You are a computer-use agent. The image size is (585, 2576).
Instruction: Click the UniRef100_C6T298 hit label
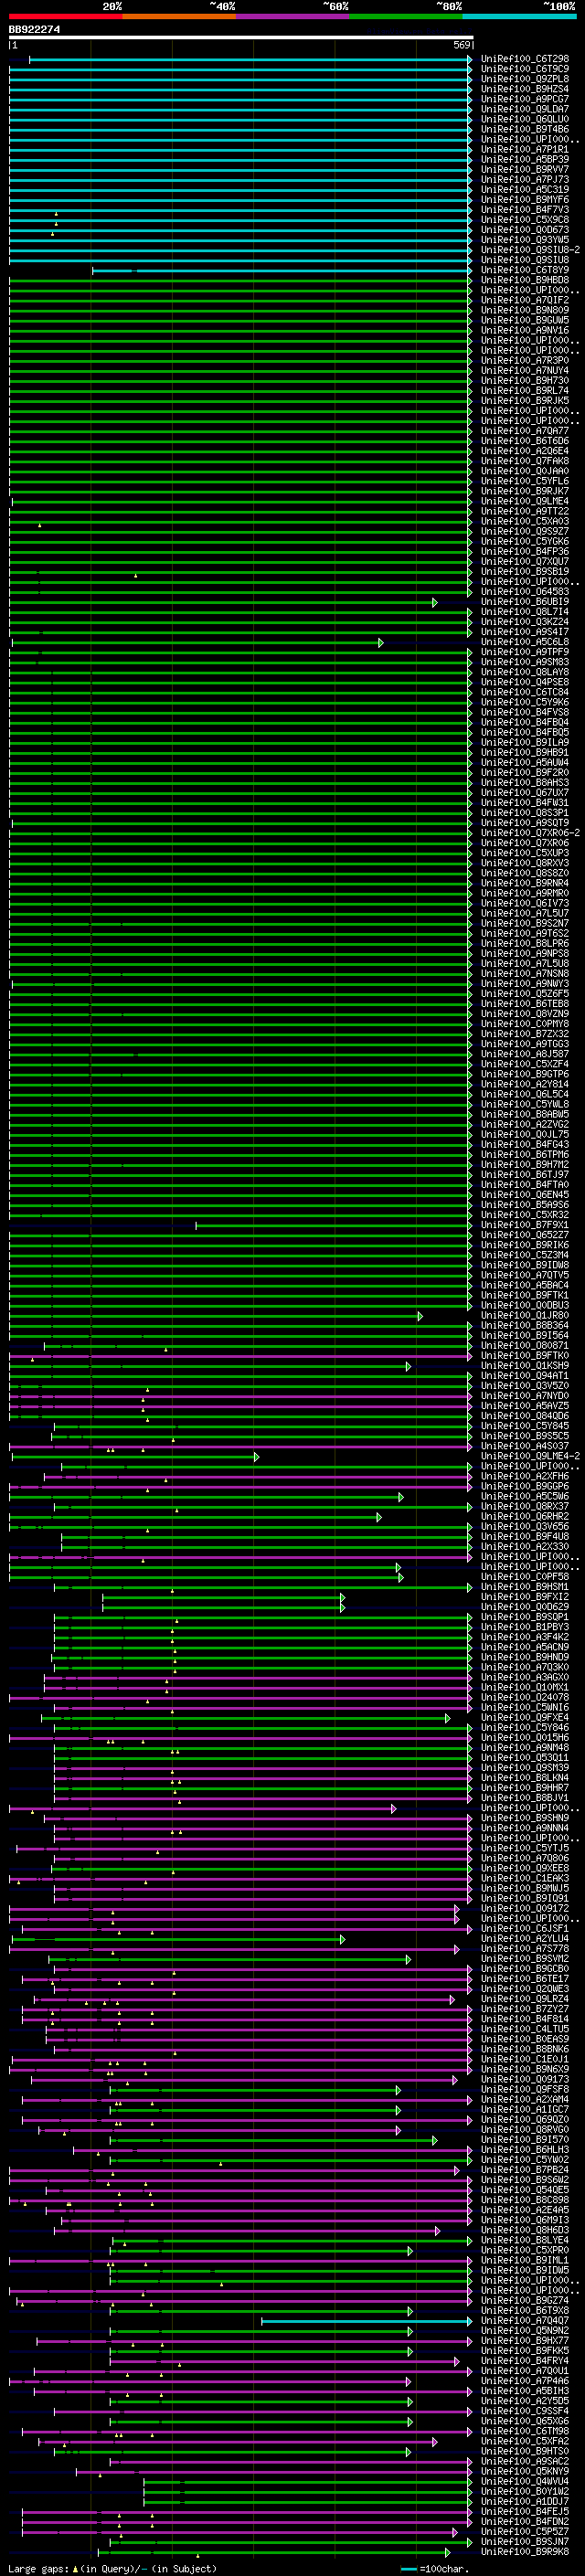tap(524, 59)
